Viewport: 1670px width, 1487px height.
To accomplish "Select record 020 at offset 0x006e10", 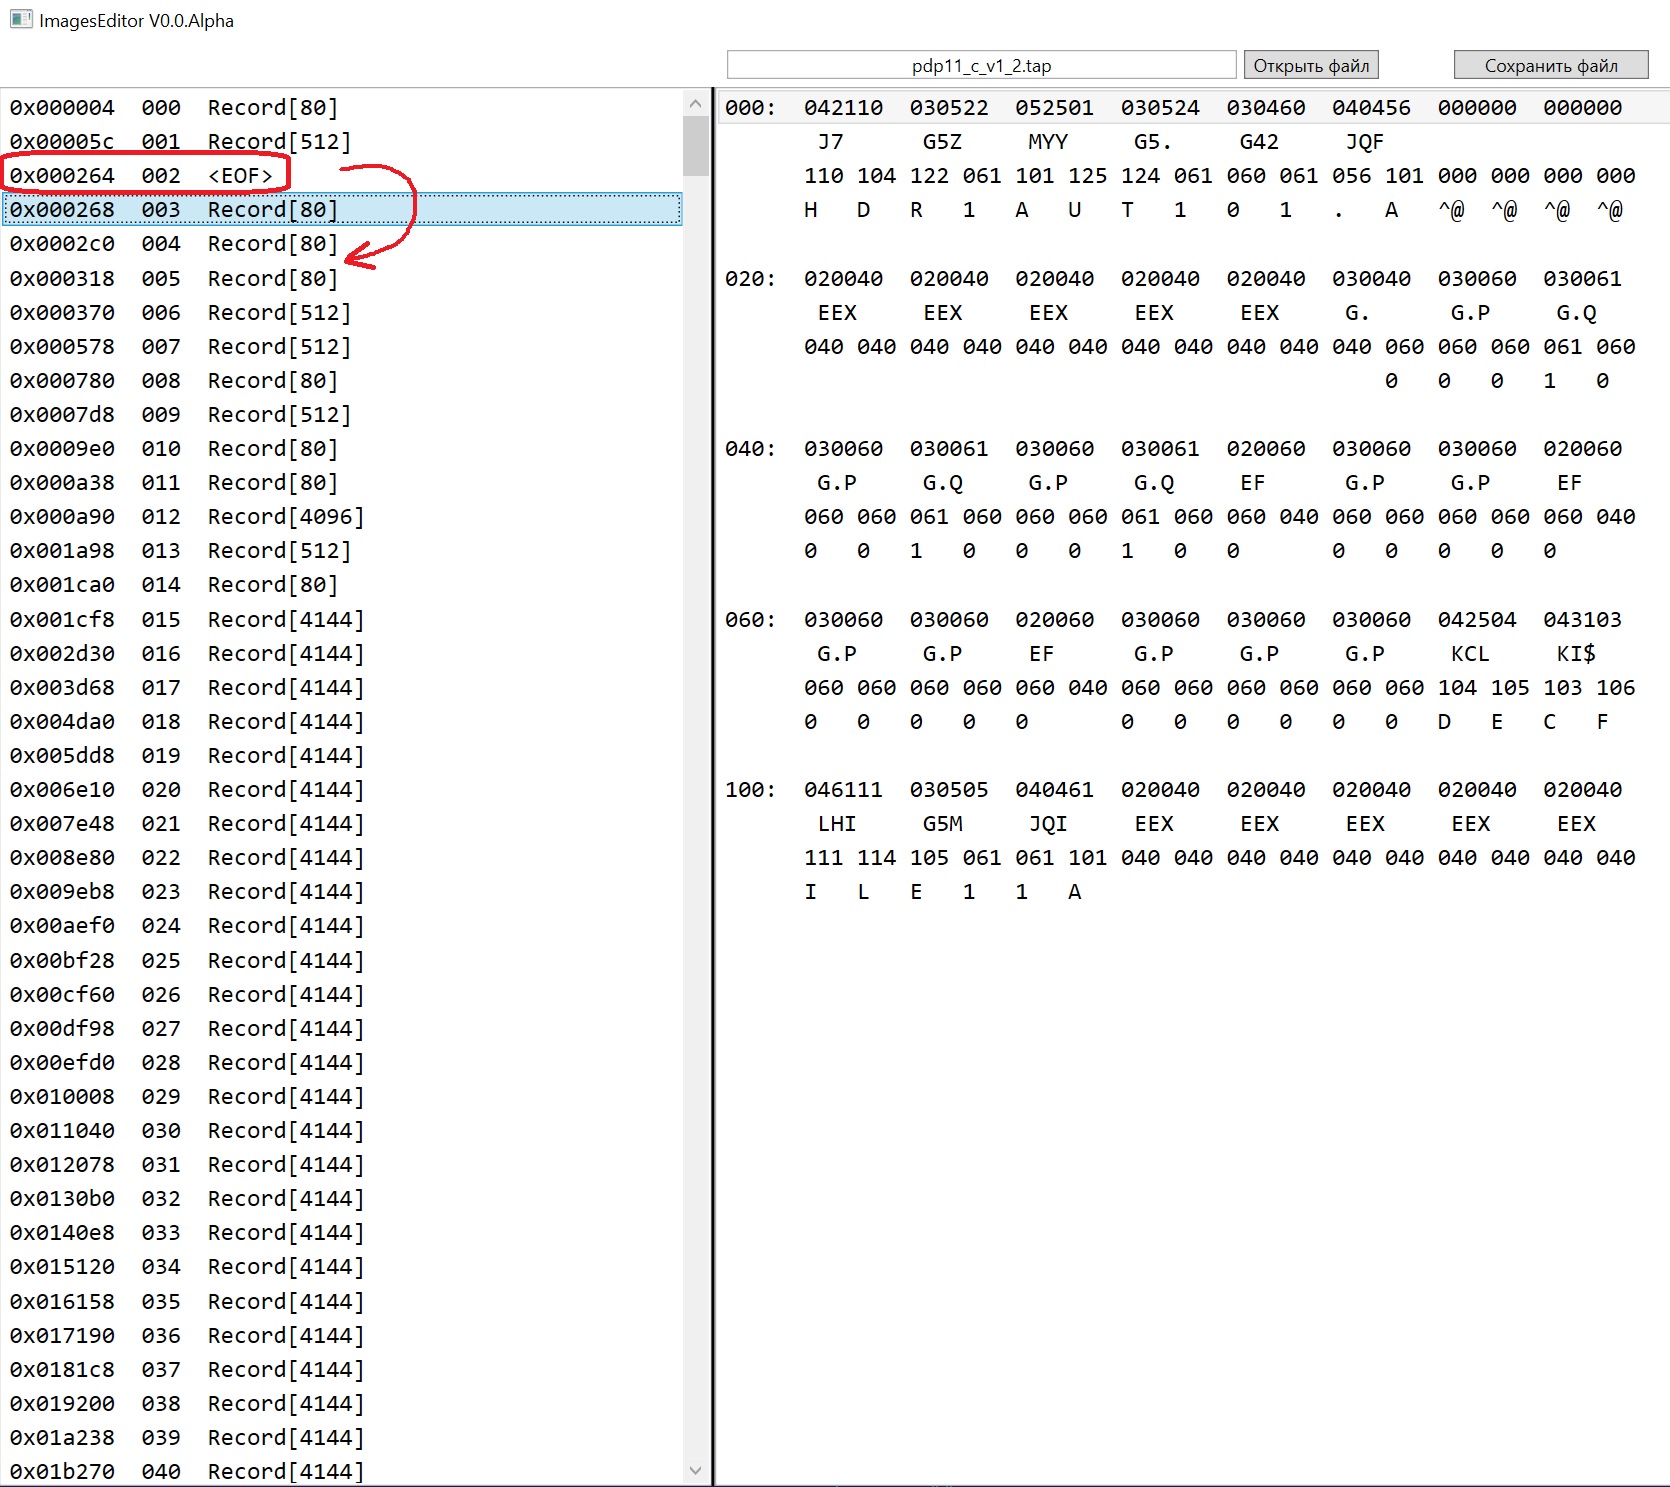I will click(187, 790).
